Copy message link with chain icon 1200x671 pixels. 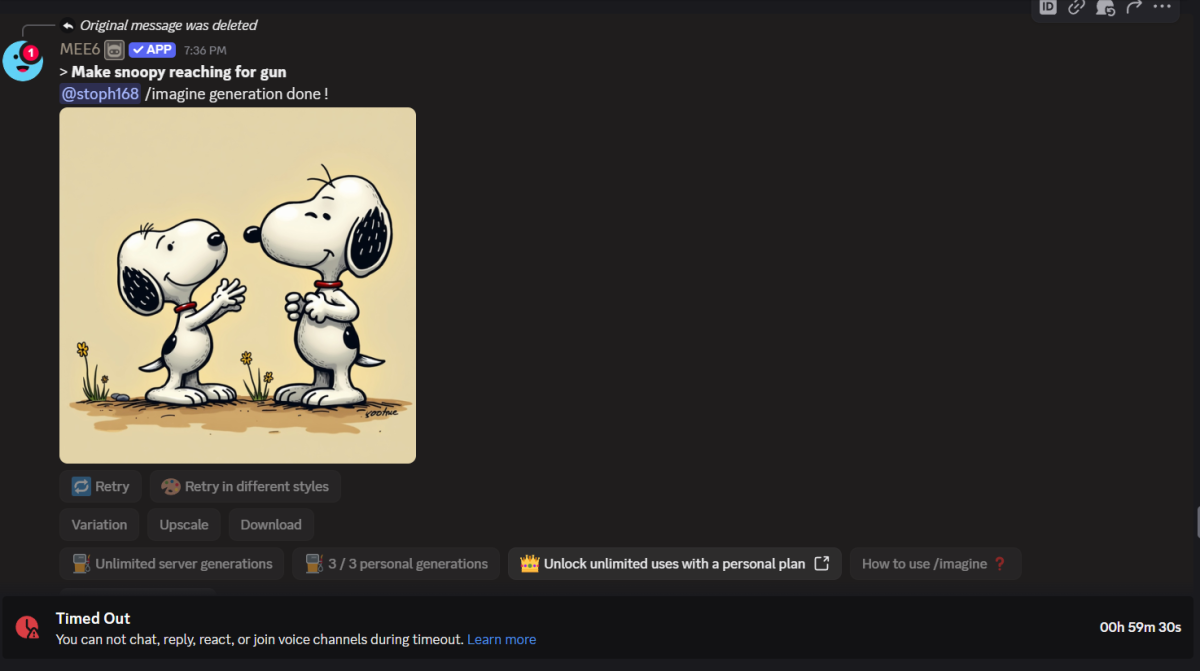tap(1076, 7)
